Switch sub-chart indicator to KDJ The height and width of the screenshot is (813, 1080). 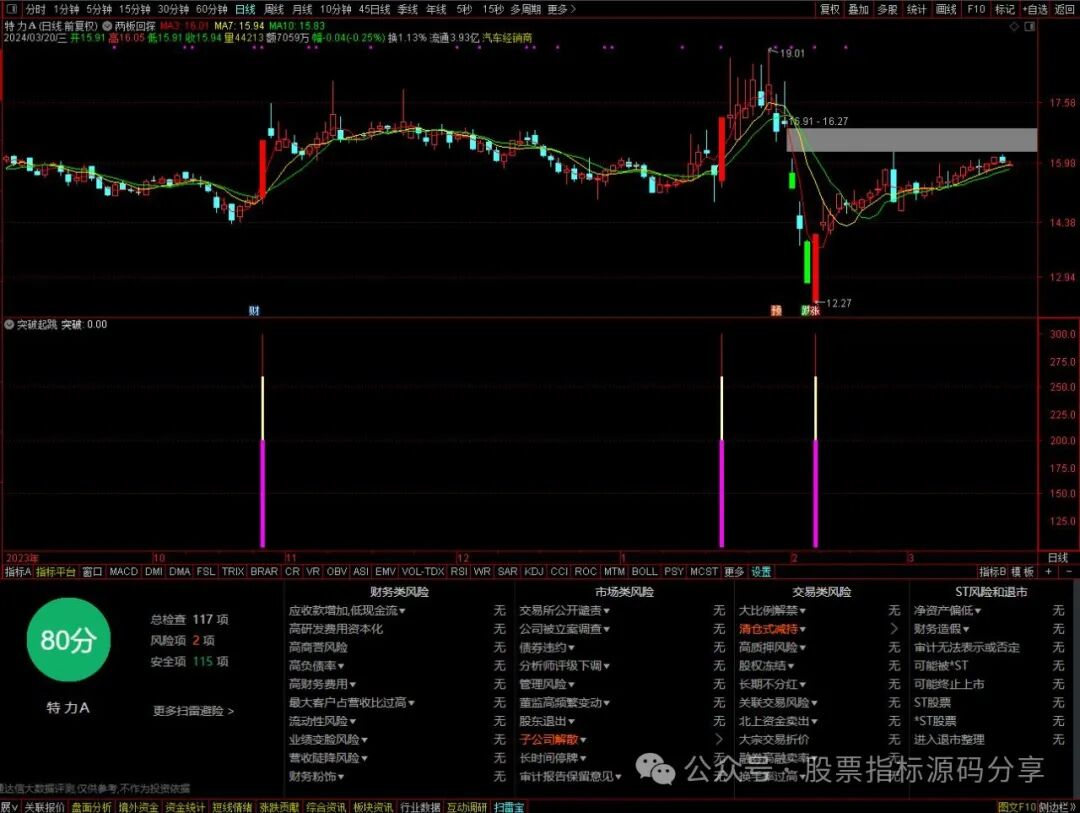click(534, 571)
